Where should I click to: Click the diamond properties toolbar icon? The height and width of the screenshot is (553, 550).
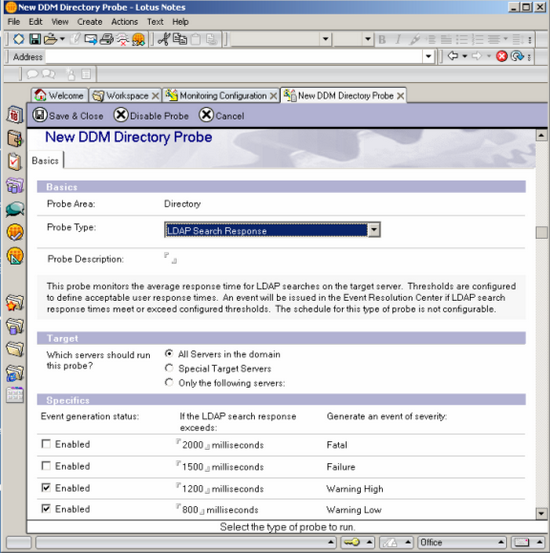click(18, 39)
